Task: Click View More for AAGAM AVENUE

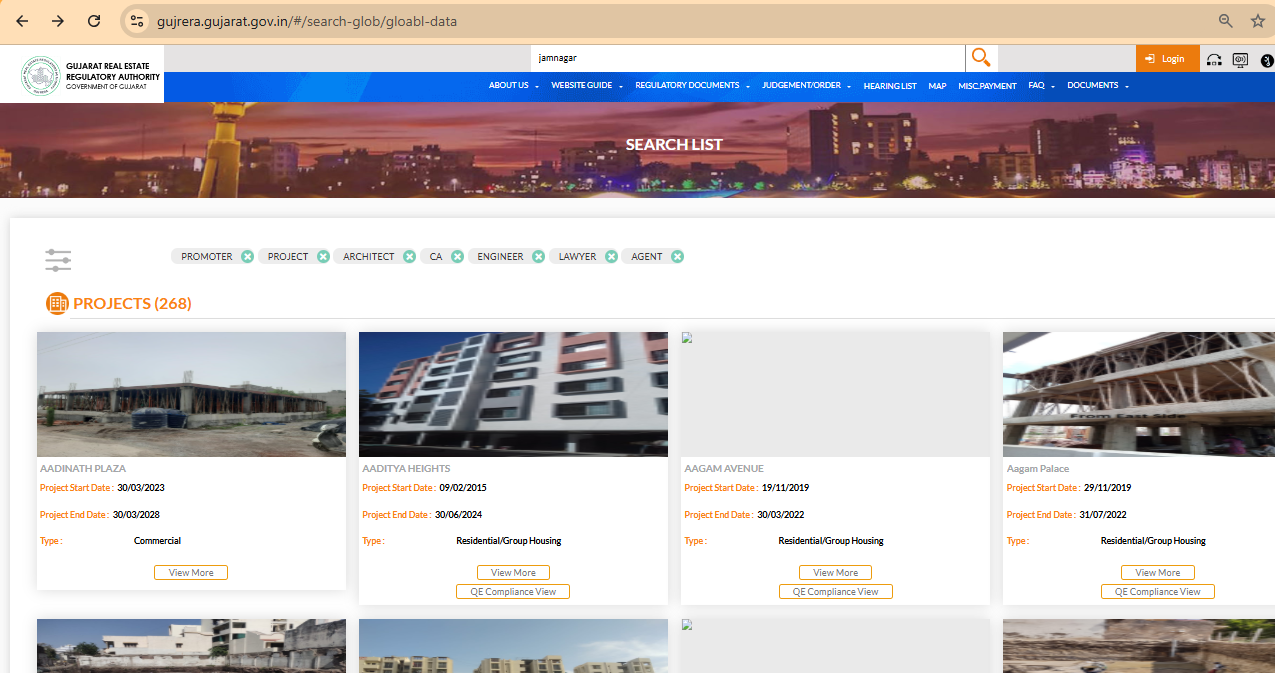Action: 835,573
